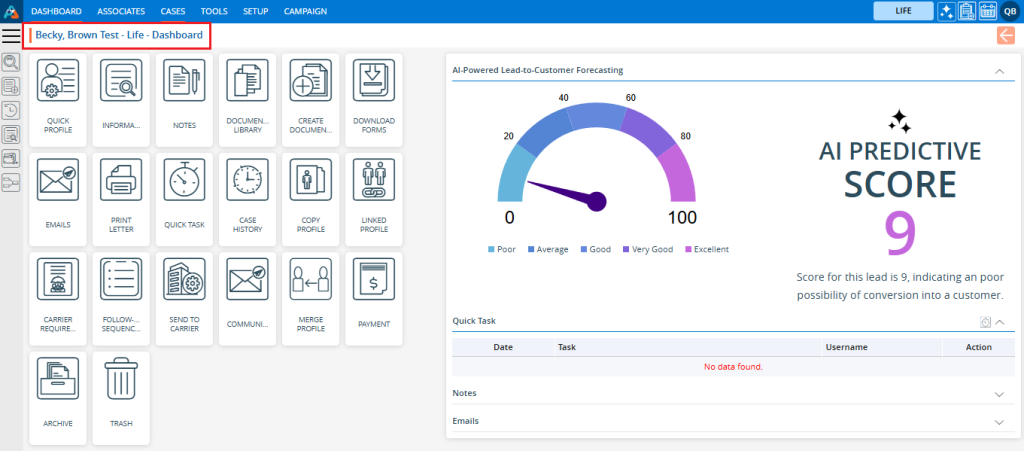The image size is (1024, 451).
Task: Collapse the Quick Task section
Action: click(x=999, y=322)
